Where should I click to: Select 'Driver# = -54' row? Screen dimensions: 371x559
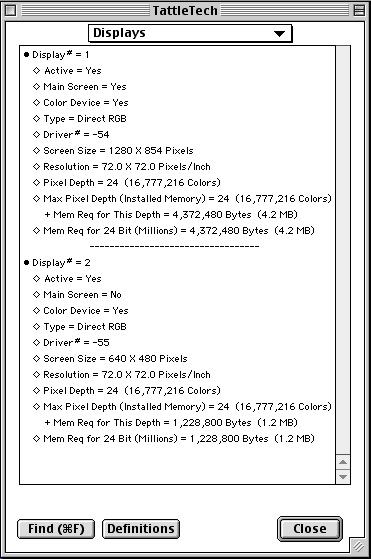click(71, 134)
